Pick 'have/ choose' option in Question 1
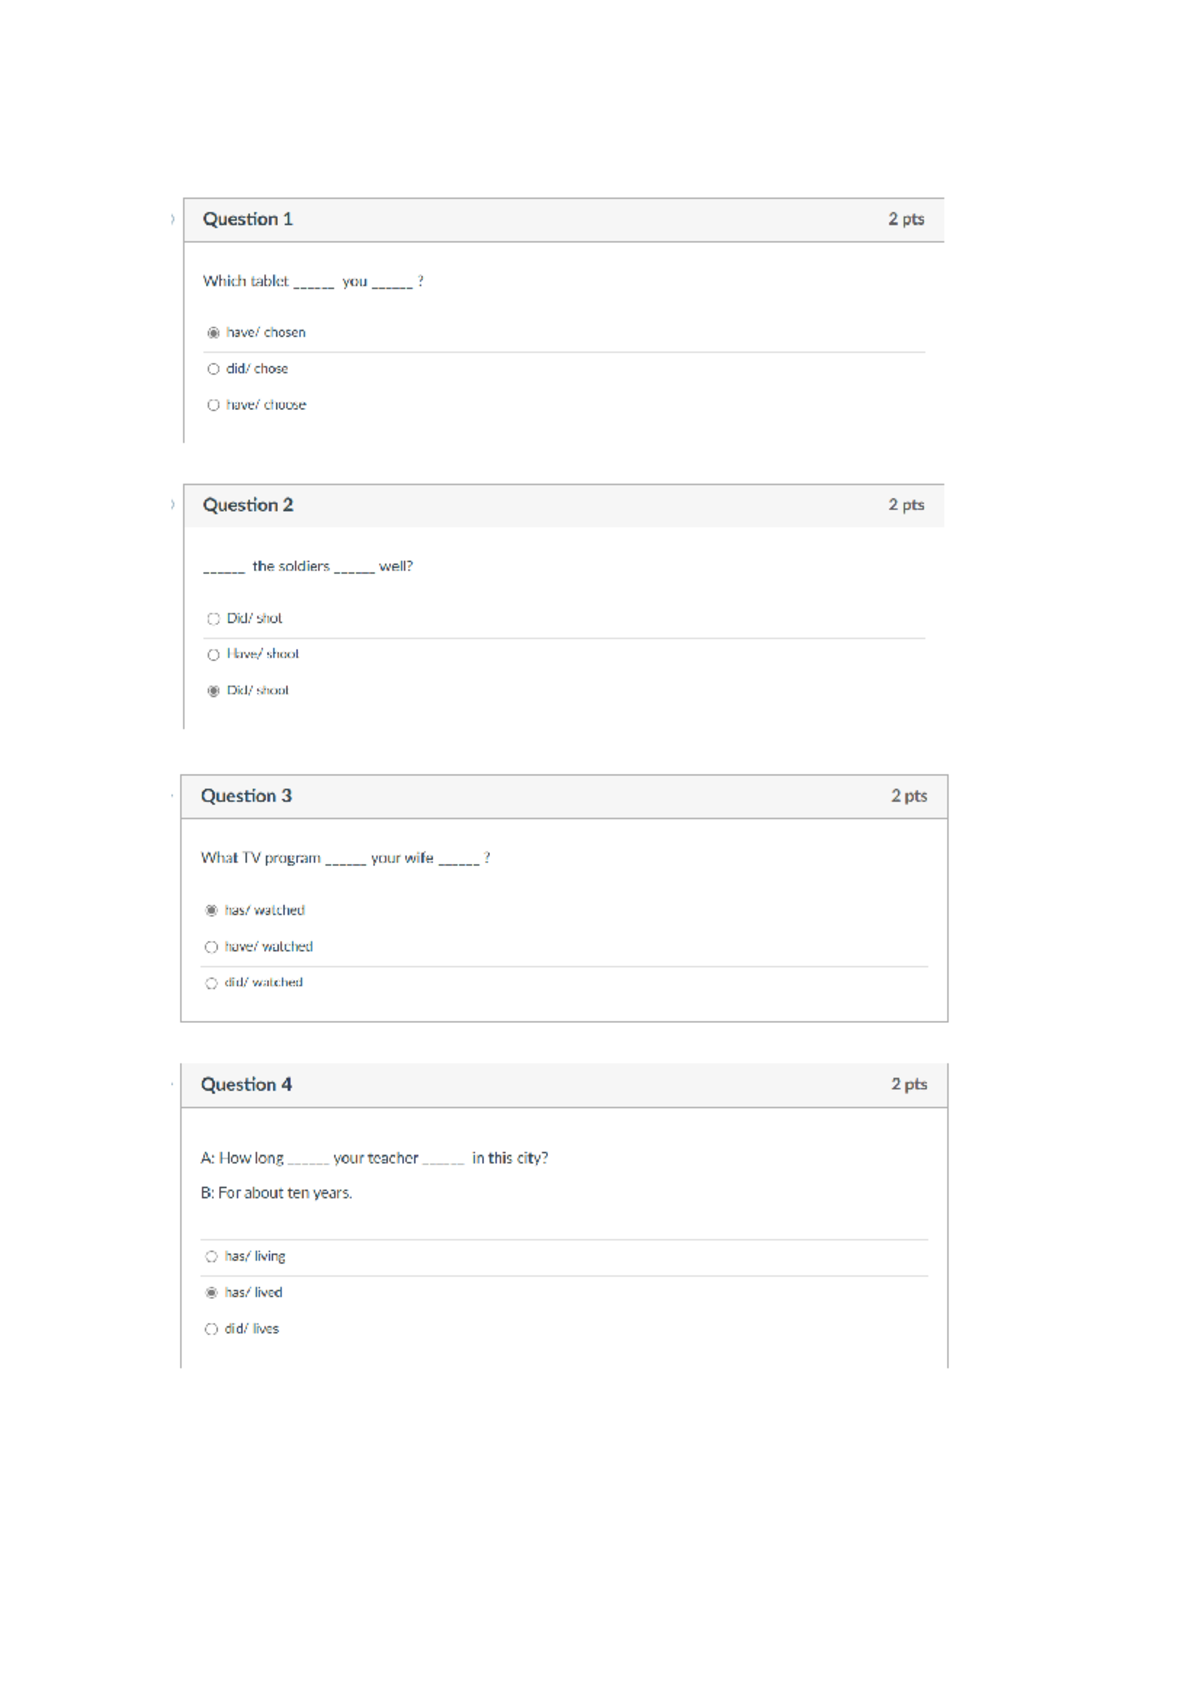This screenshot has height=1698, width=1200. pos(213,405)
